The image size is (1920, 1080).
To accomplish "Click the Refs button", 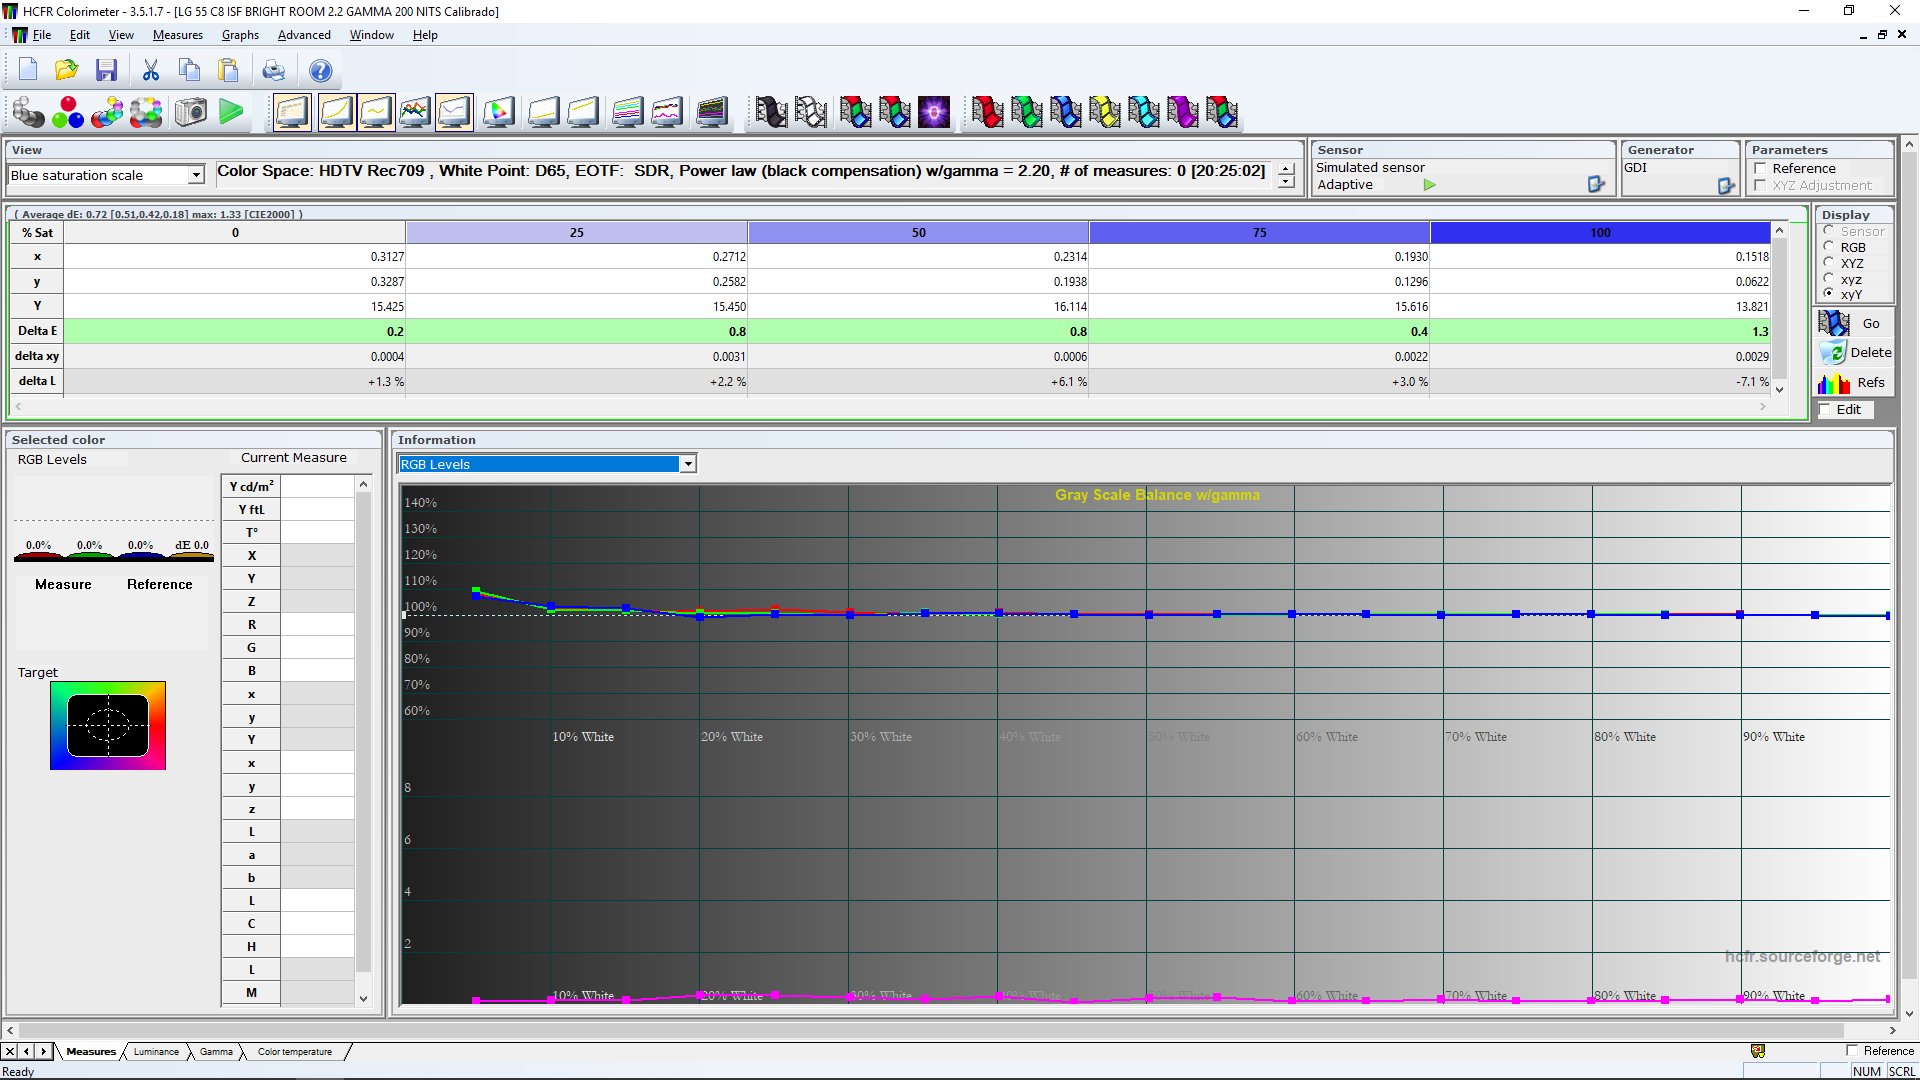I will pos(1855,383).
